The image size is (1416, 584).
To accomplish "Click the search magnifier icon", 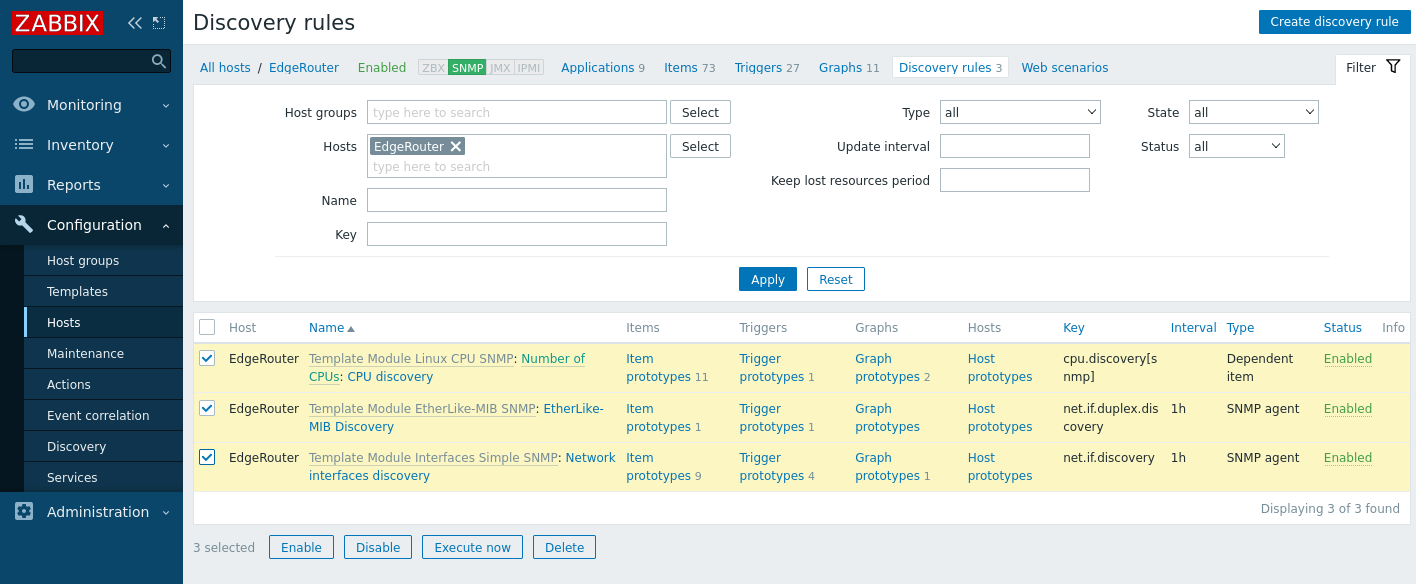I will point(158,61).
